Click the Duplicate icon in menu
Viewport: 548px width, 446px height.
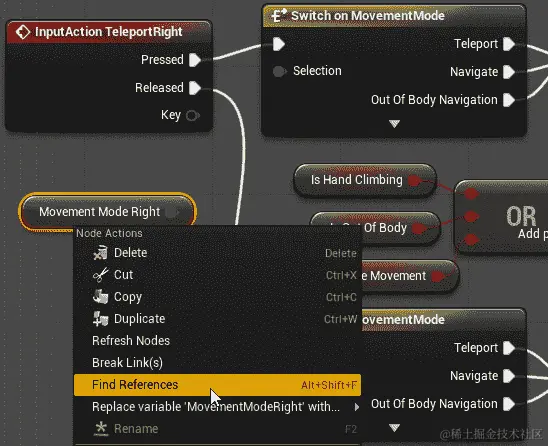(100, 319)
